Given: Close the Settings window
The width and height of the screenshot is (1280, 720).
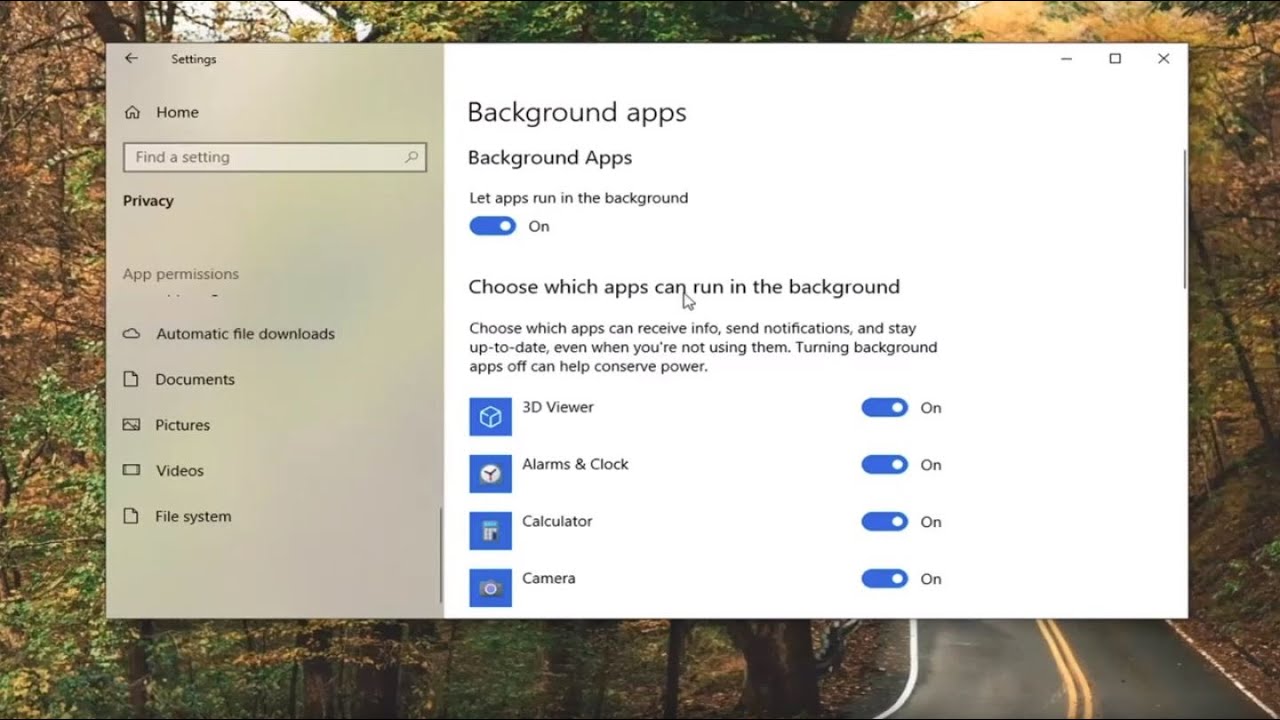Looking at the screenshot, I should pos(1163,59).
